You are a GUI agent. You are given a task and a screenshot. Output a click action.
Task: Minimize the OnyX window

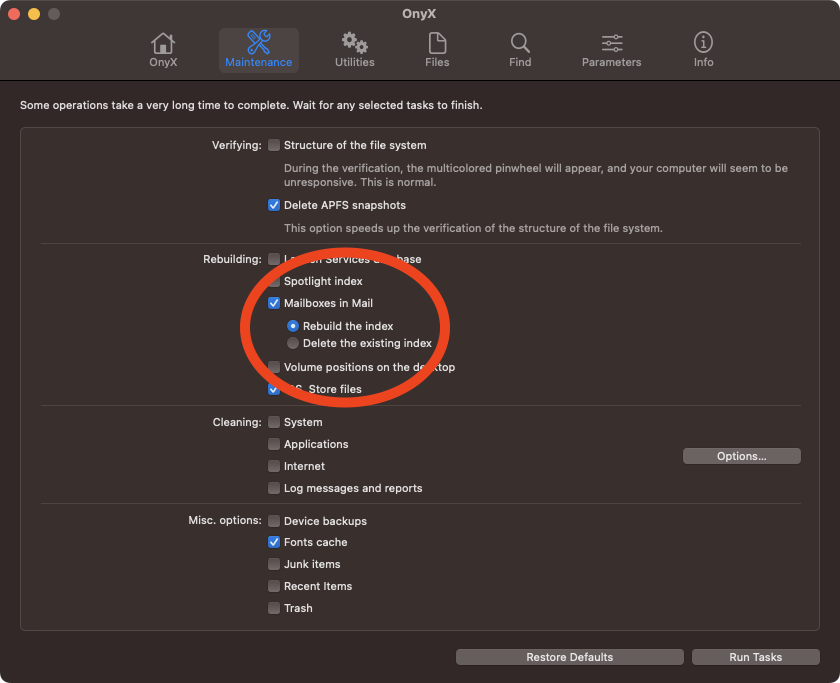click(34, 14)
